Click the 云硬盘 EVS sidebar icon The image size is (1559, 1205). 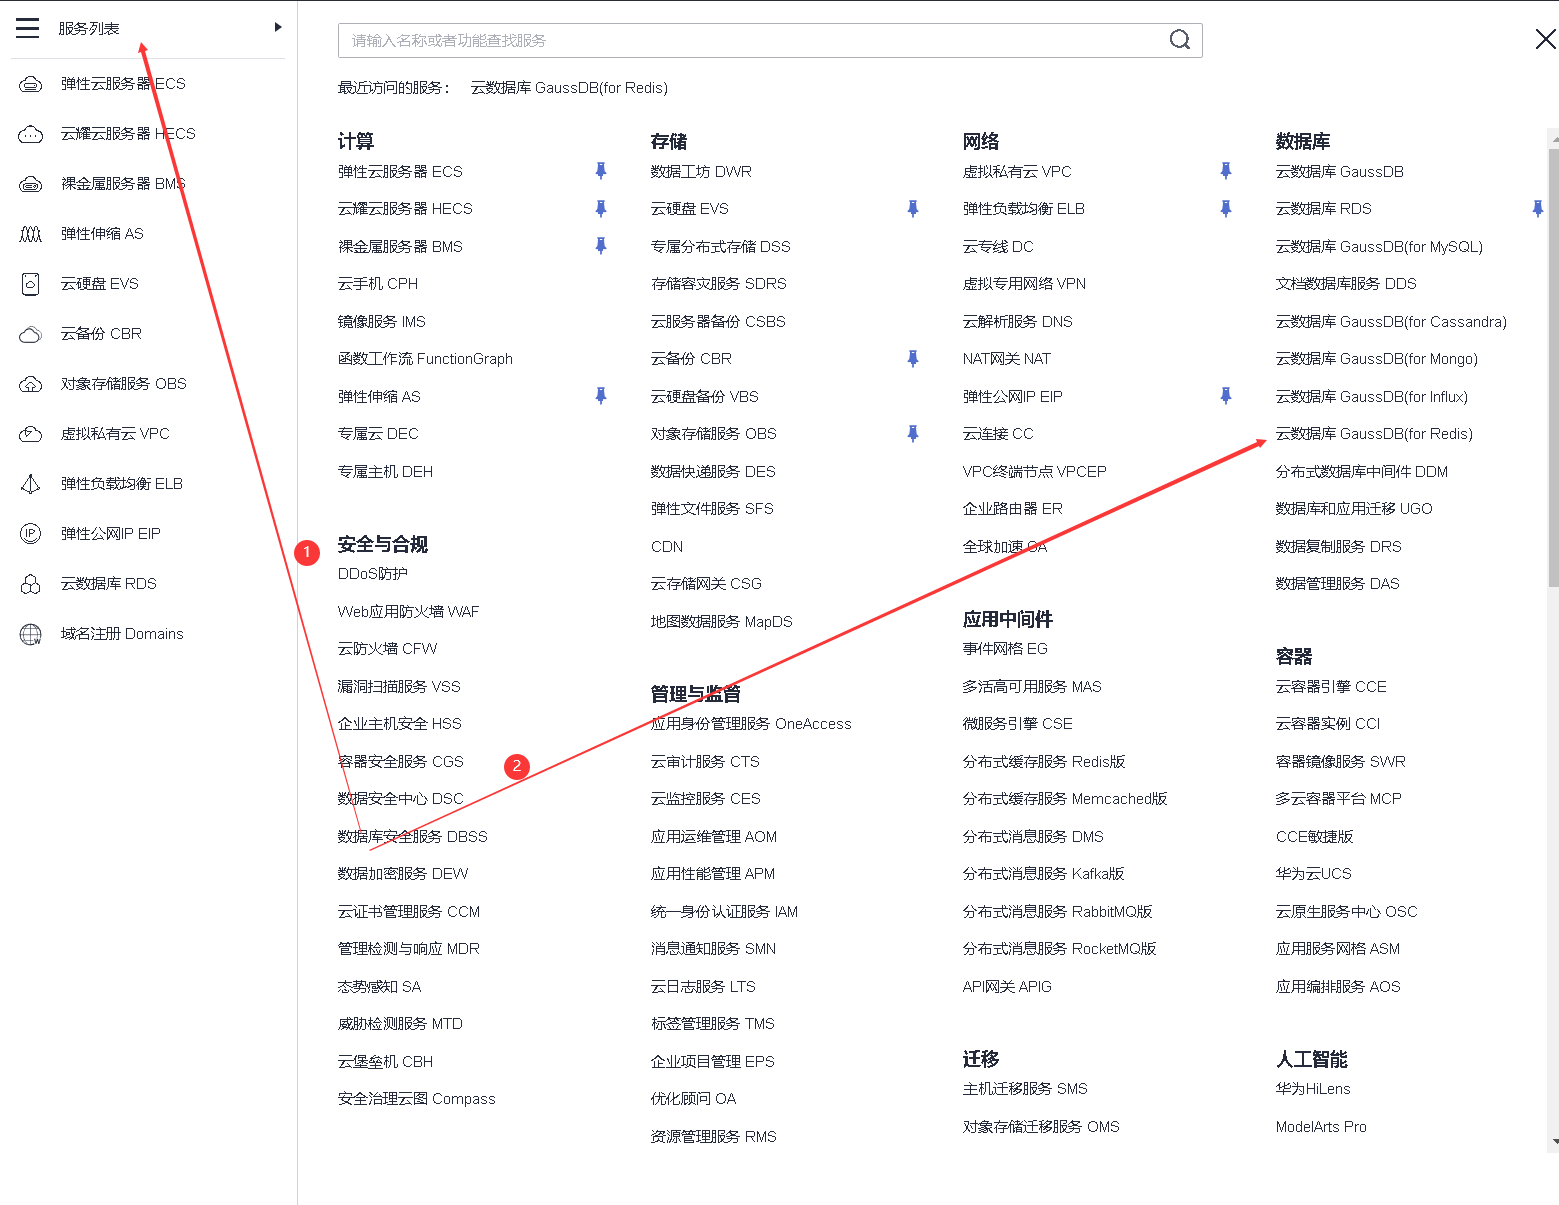coord(31,284)
